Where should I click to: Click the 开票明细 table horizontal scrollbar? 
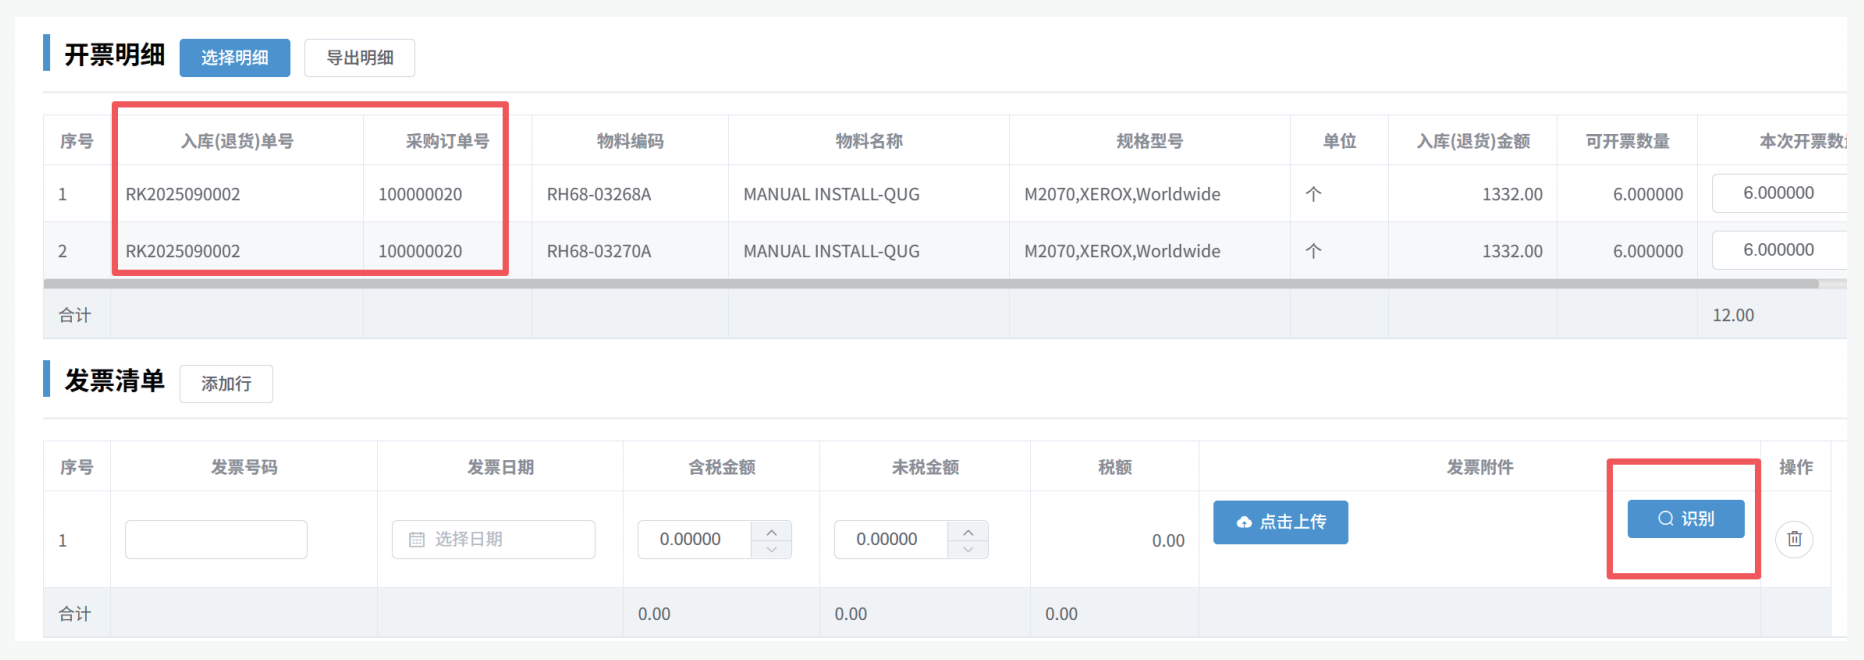pos(930,284)
